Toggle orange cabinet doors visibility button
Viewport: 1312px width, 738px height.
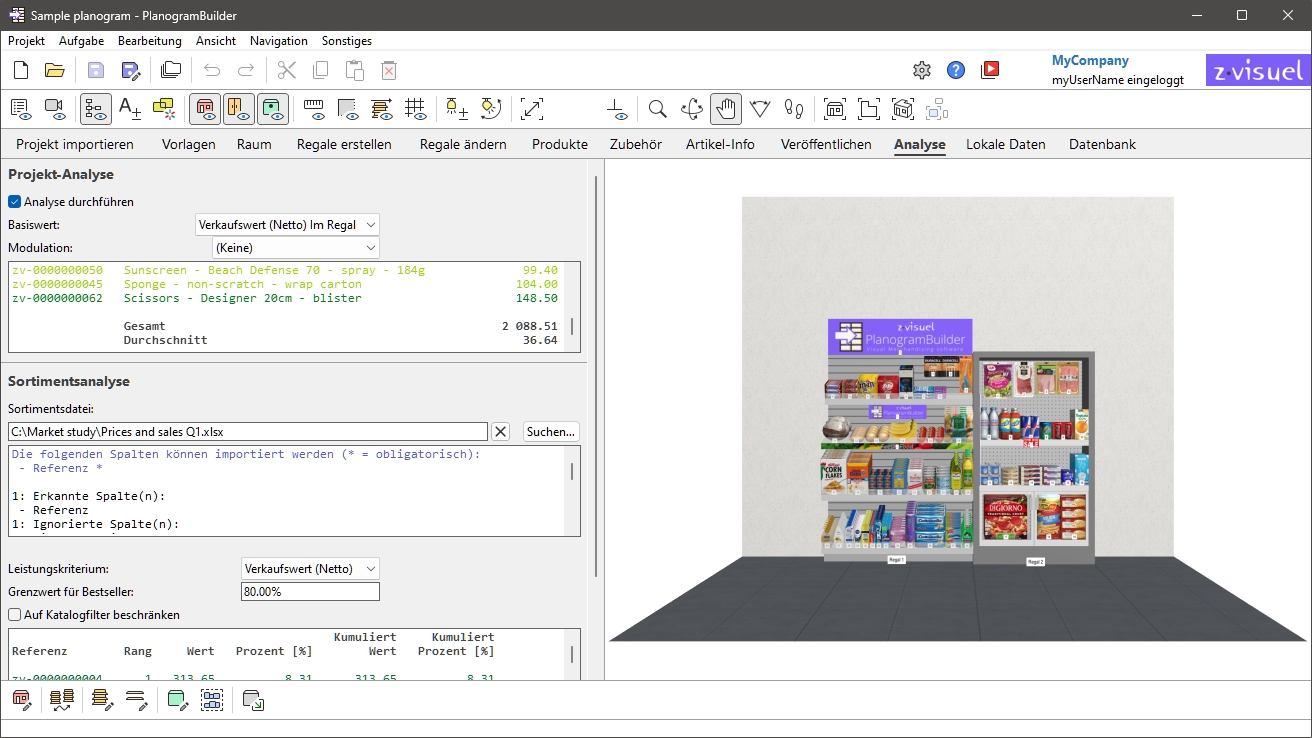pyautogui.click(x=239, y=108)
